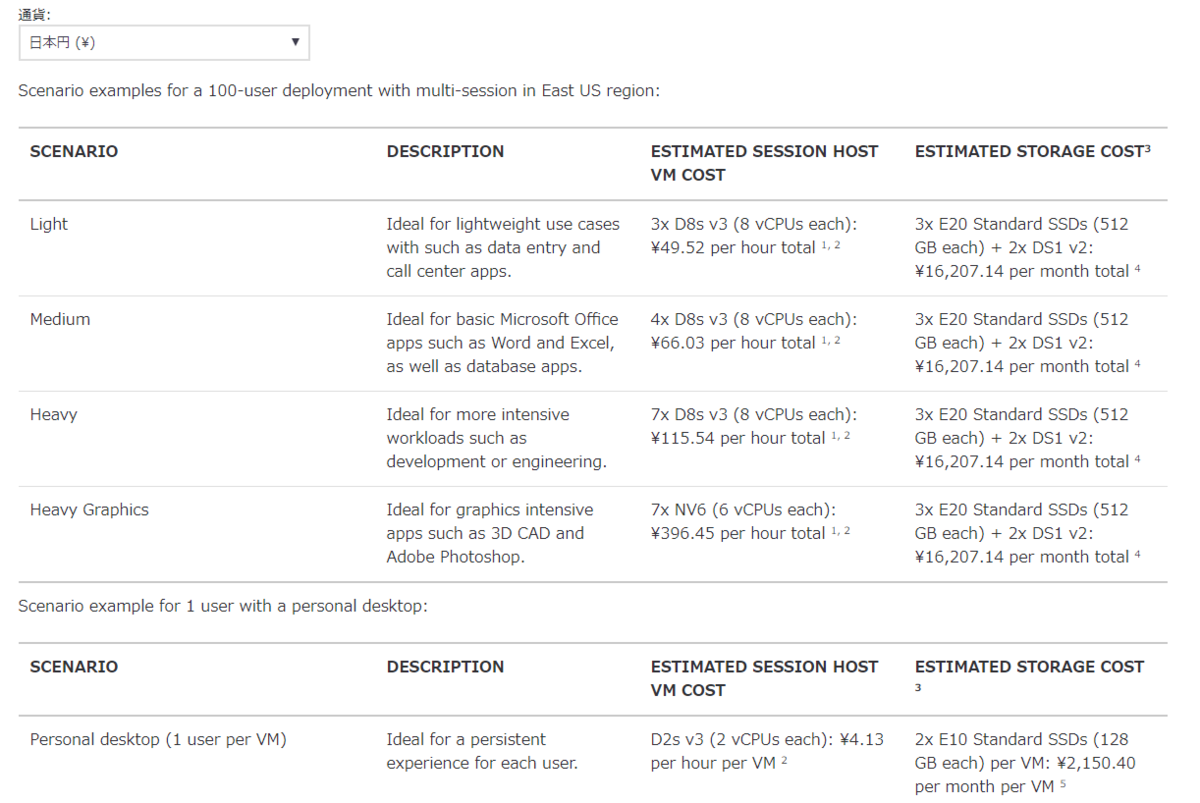1200x803 pixels.
Task: Open the 日本円 (¥) currency dropdown
Action: [x=164, y=43]
